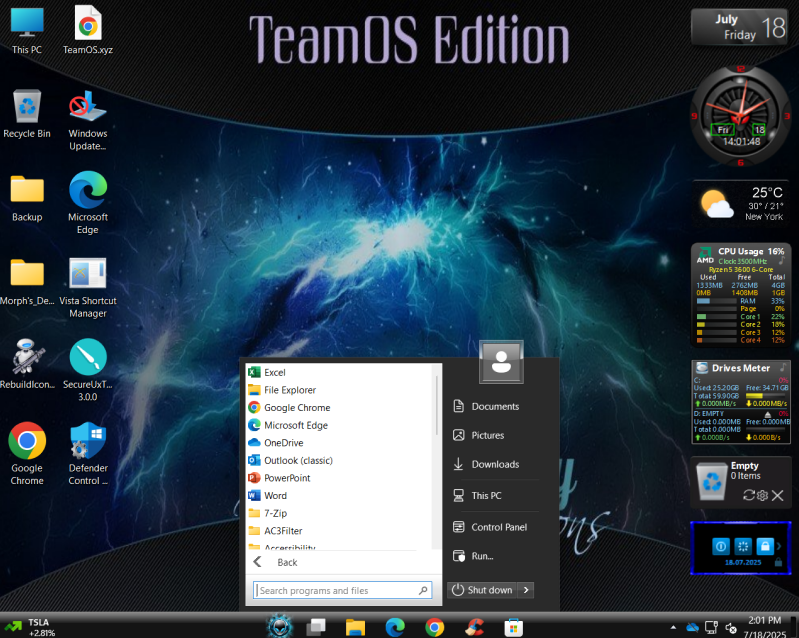Focus the Search programs and files box
The image size is (799, 638).
pos(342,590)
